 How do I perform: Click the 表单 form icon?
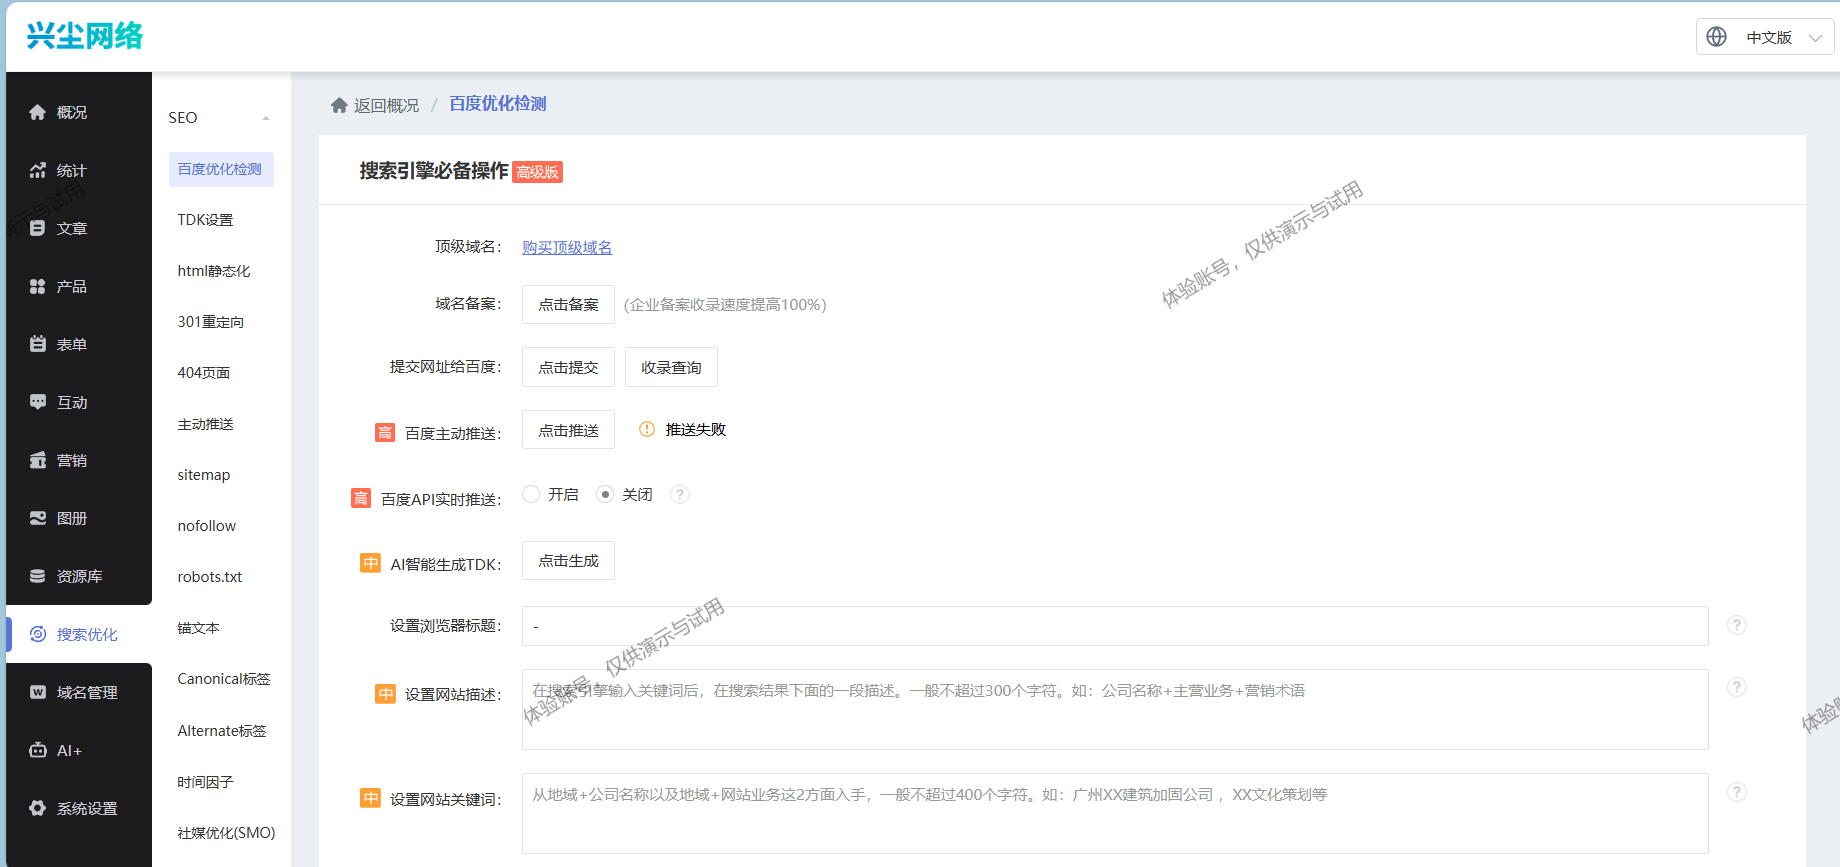[38, 344]
